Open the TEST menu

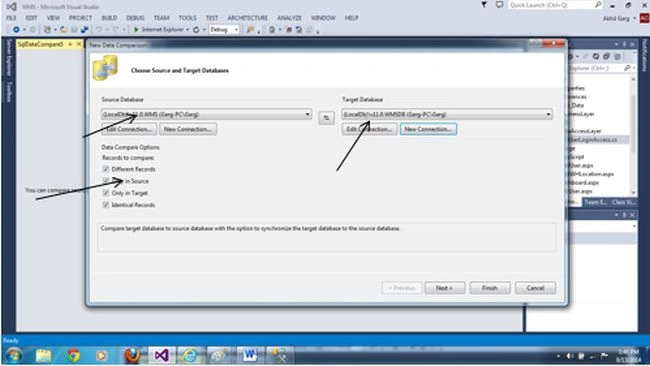[x=212, y=18]
